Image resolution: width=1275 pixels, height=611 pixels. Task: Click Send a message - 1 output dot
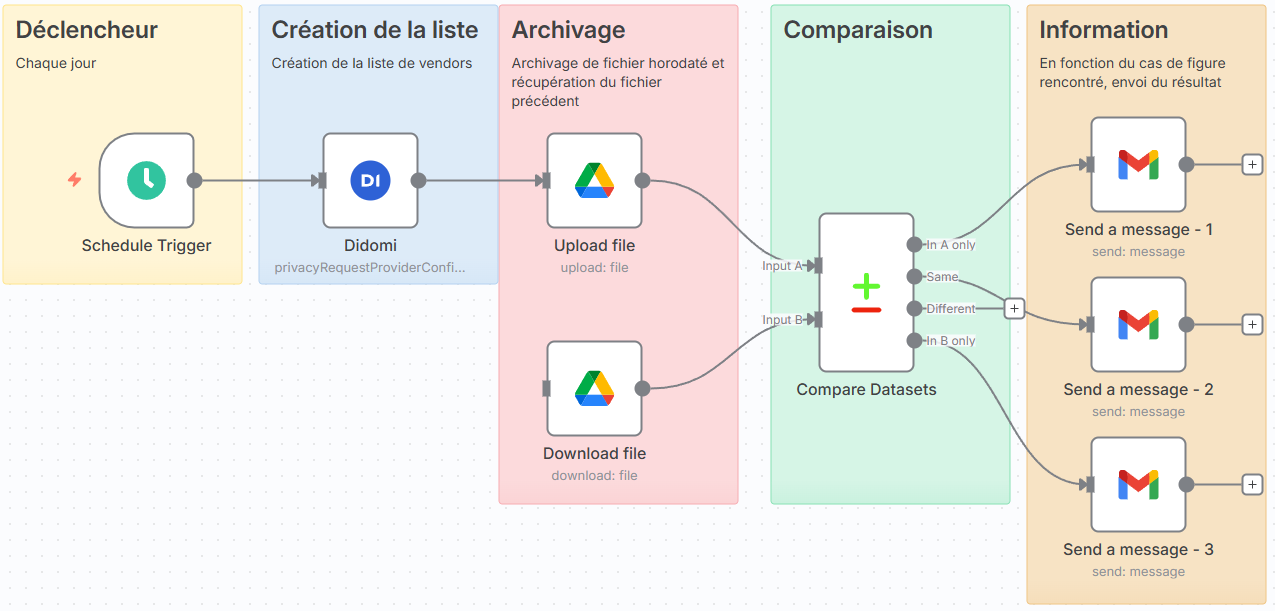[1186, 165]
